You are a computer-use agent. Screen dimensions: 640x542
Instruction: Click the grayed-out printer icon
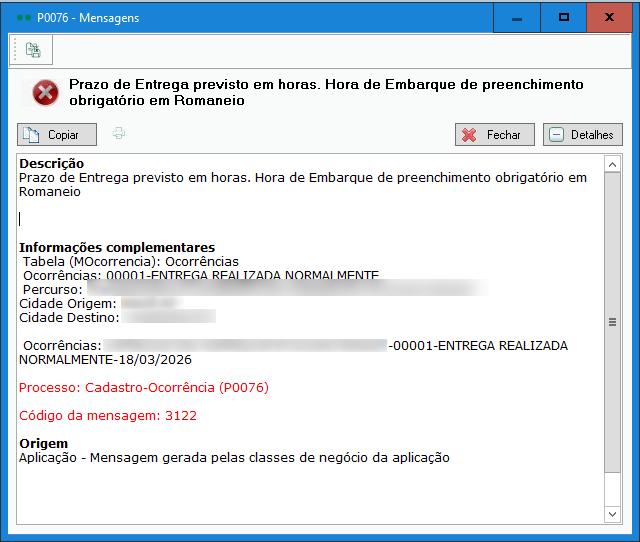pyautogui.click(x=119, y=134)
